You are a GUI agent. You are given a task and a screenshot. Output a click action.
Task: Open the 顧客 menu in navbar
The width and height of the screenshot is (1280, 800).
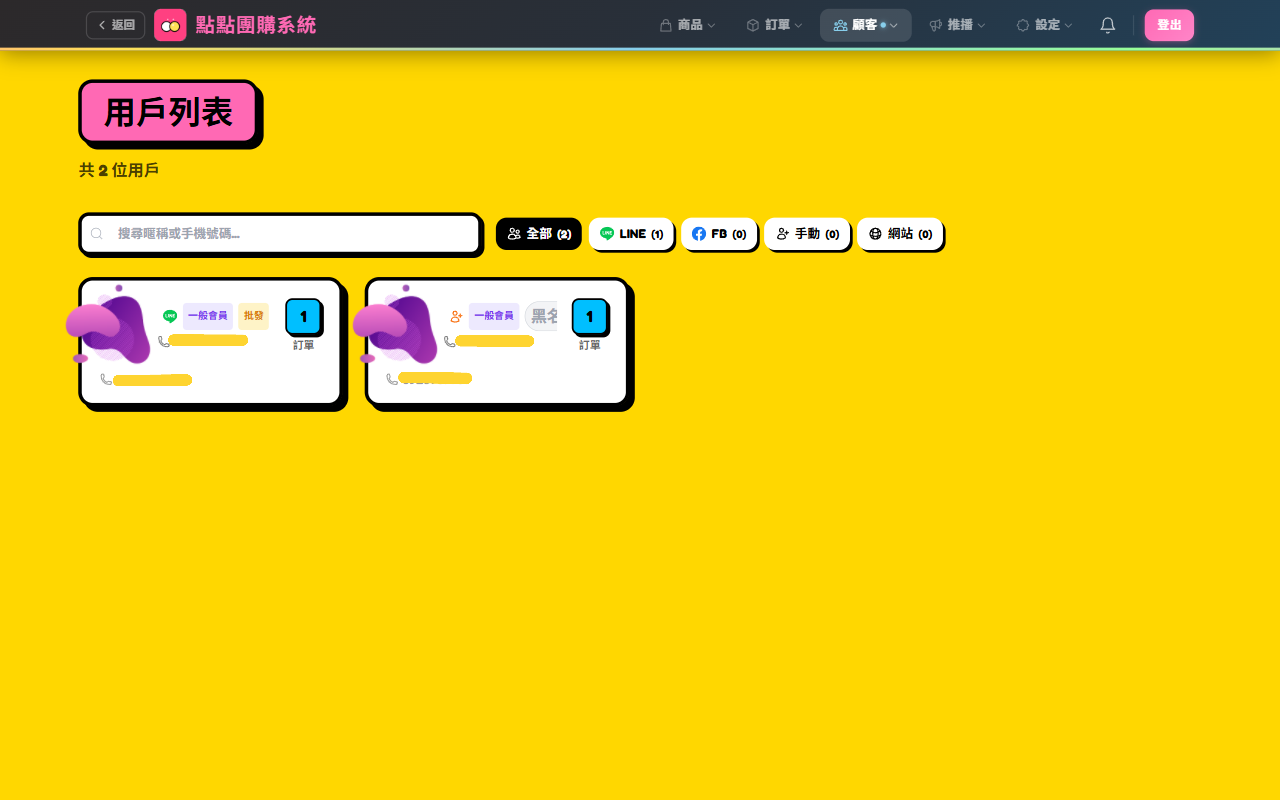click(865, 25)
